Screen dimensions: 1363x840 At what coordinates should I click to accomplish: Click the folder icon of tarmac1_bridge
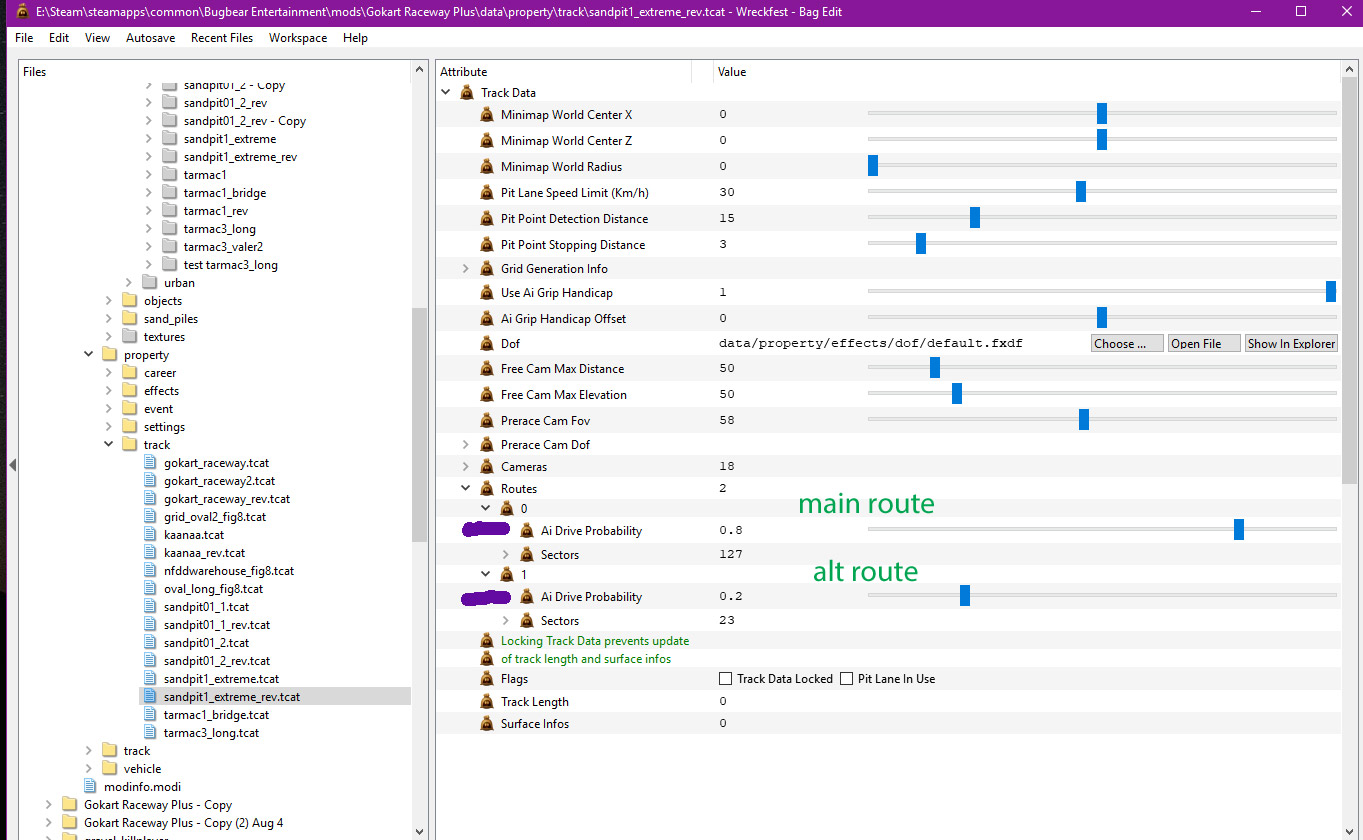click(169, 193)
